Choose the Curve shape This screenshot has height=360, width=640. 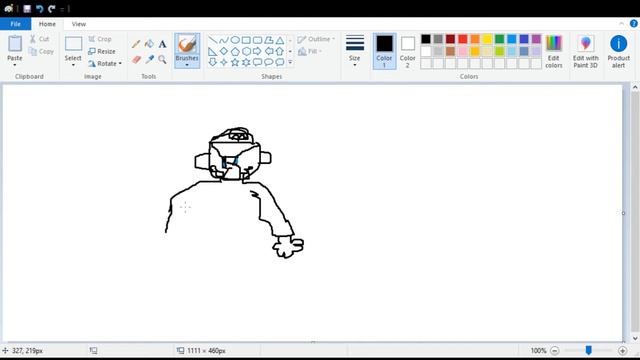(x=224, y=40)
